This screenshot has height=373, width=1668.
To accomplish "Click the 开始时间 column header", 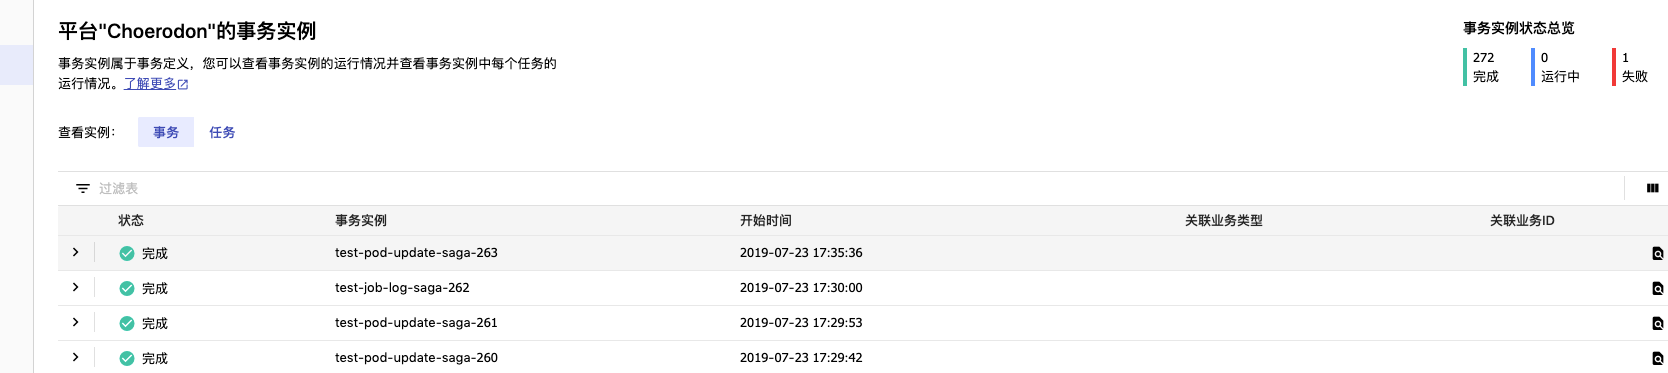I will (766, 221).
